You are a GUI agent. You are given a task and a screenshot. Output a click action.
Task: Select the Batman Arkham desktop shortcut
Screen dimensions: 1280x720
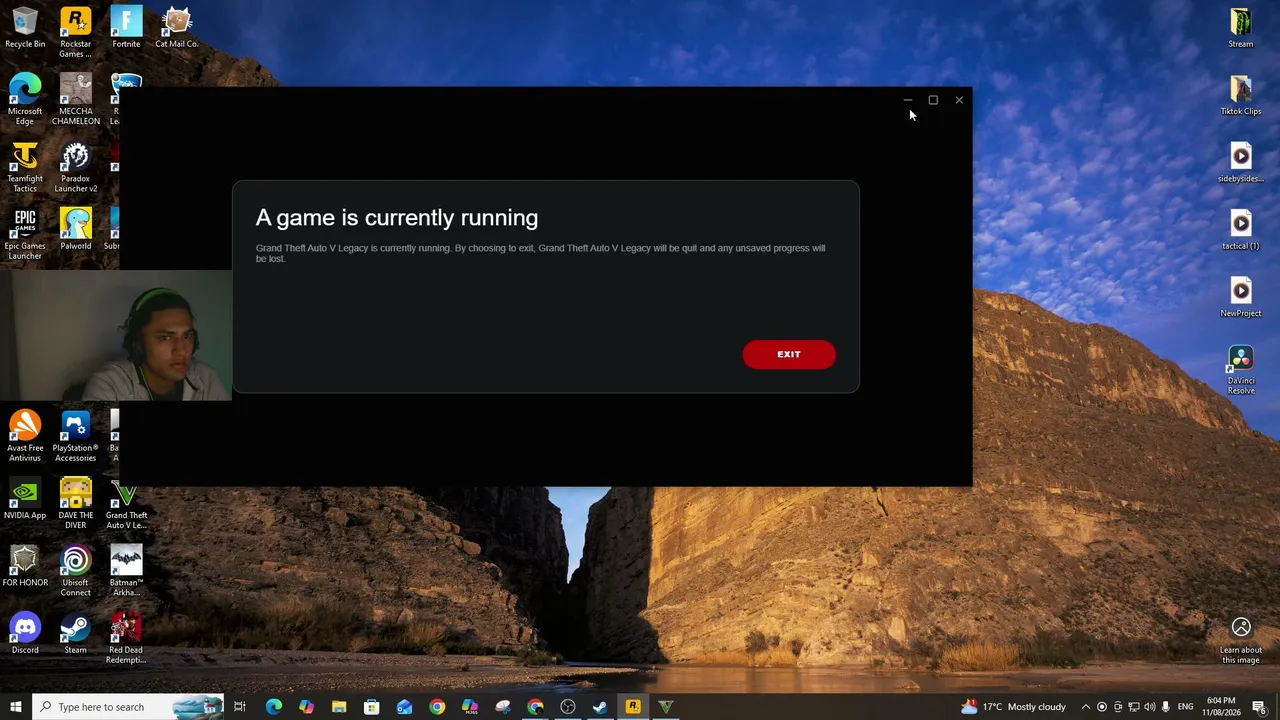(126, 572)
